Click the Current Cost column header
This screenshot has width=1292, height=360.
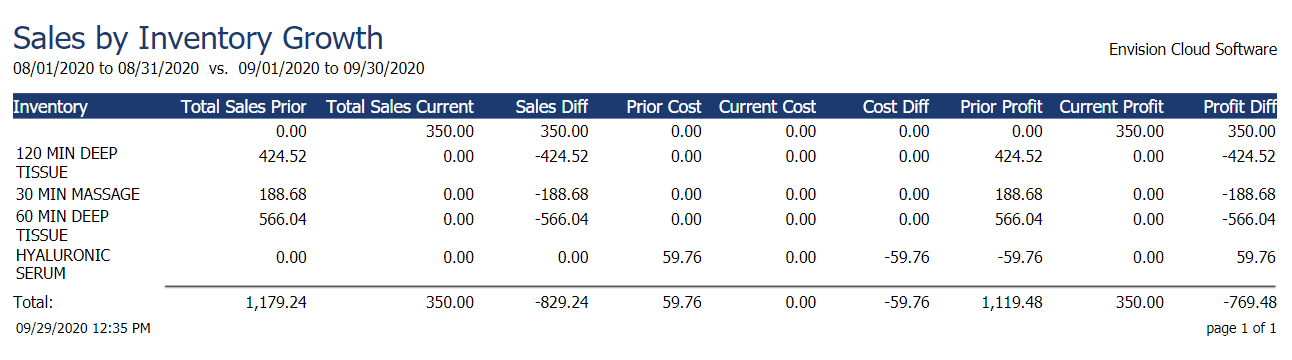pos(767,107)
